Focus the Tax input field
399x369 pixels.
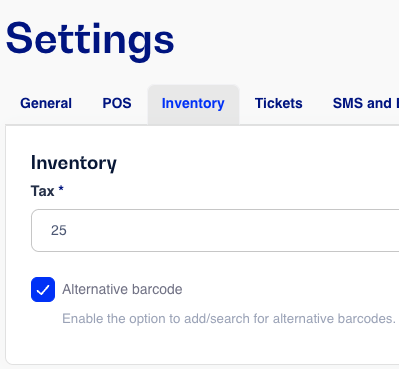pos(215,230)
